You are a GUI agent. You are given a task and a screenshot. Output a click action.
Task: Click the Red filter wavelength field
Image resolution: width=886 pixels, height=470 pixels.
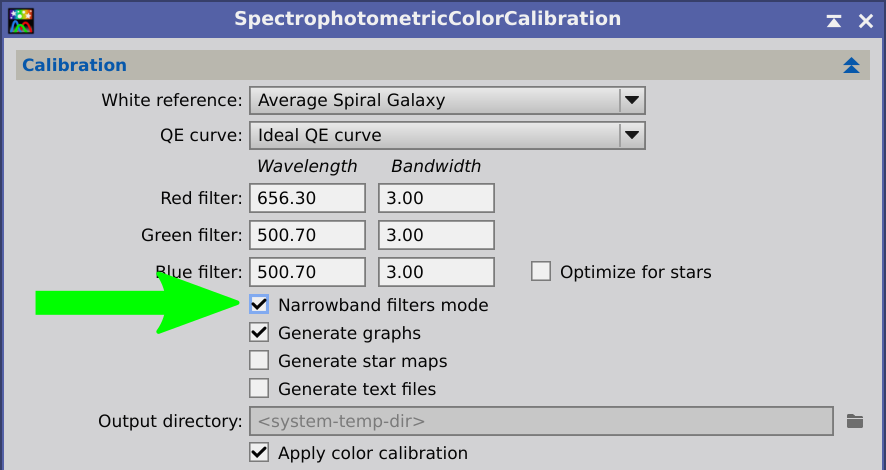point(307,198)
